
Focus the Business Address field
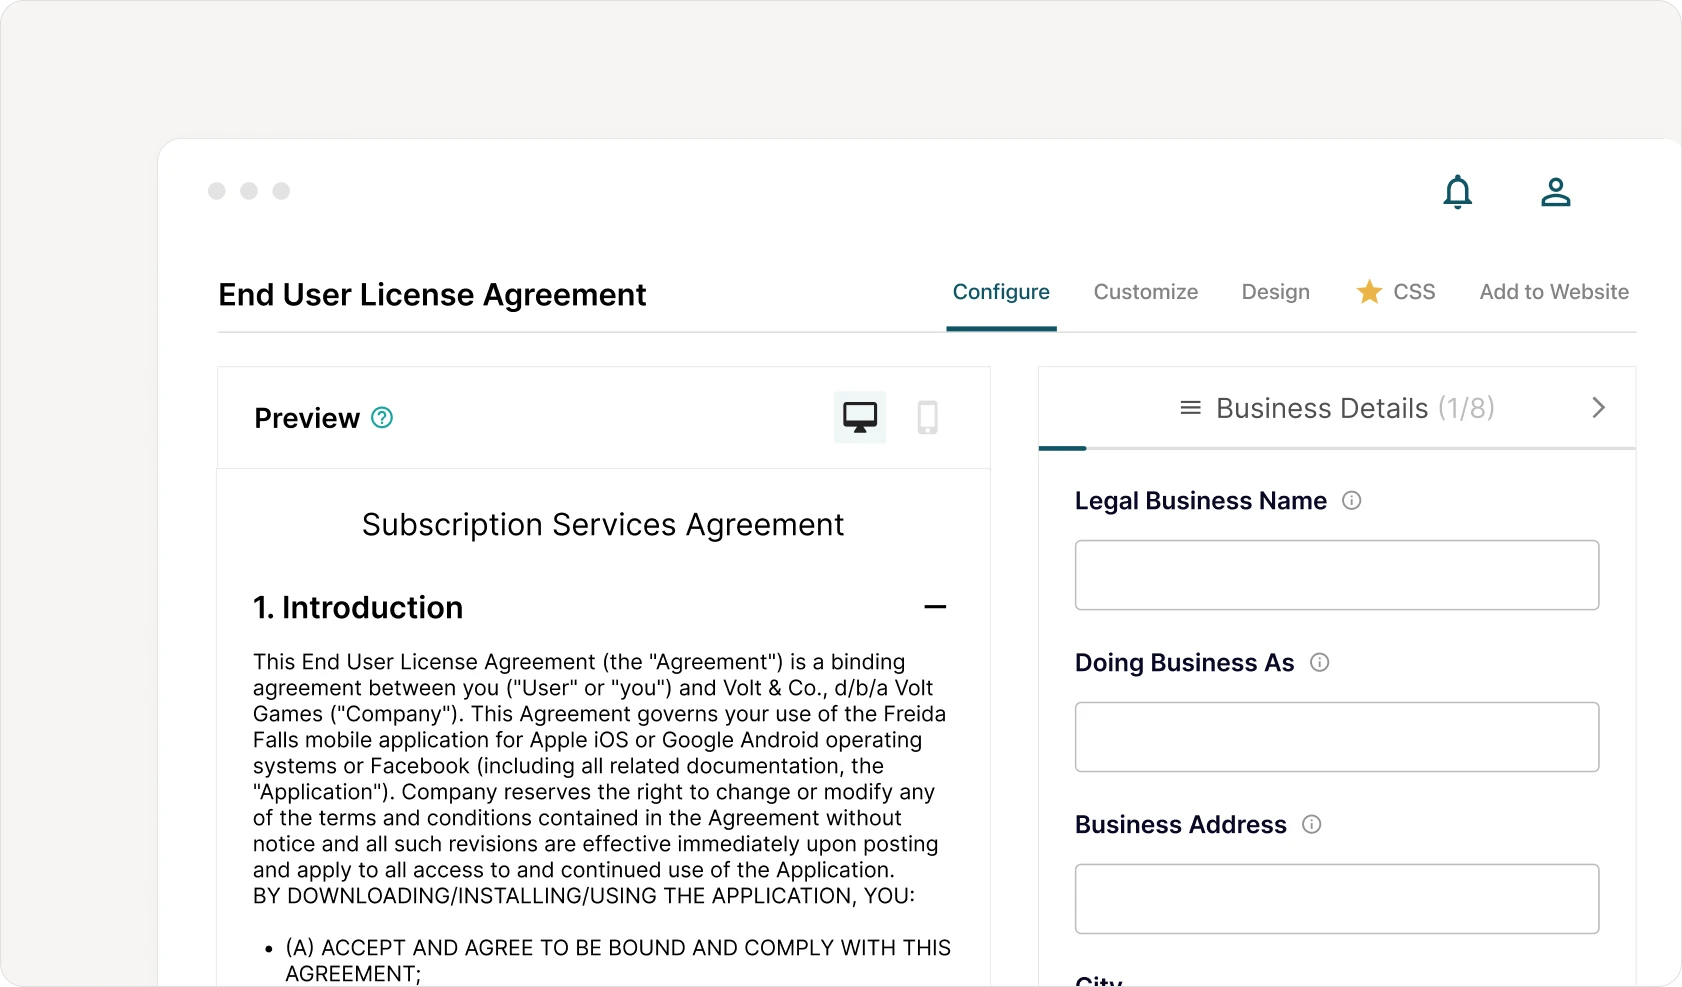pos(1337,899)
